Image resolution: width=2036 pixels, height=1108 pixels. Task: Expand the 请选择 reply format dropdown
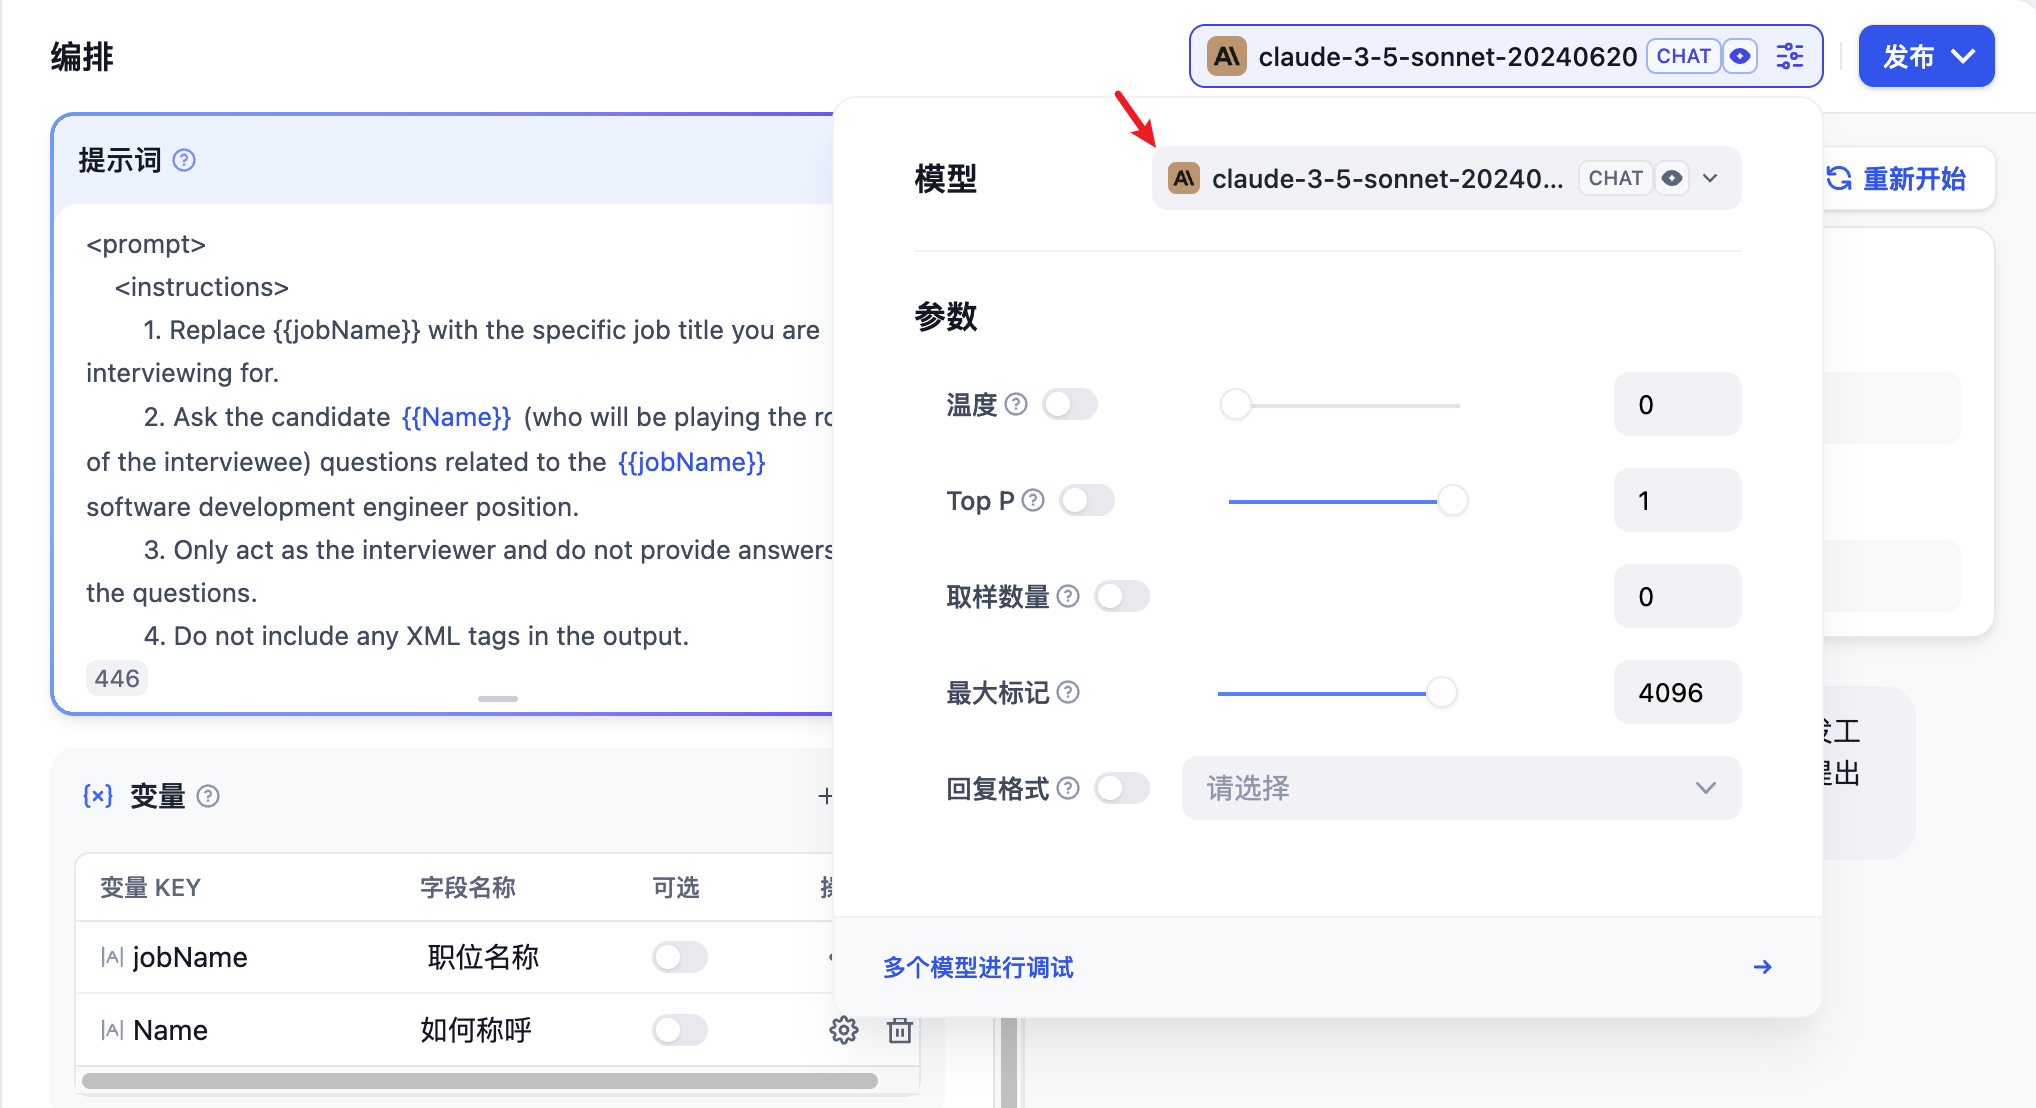point(1460,788)
